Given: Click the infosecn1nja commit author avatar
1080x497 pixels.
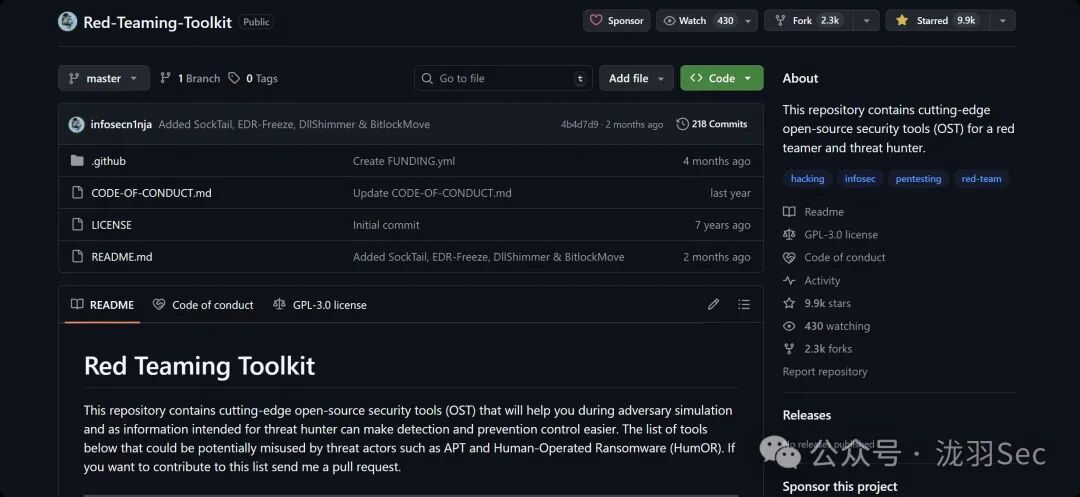Looking at the screenshot, I should tap(76, 125).
